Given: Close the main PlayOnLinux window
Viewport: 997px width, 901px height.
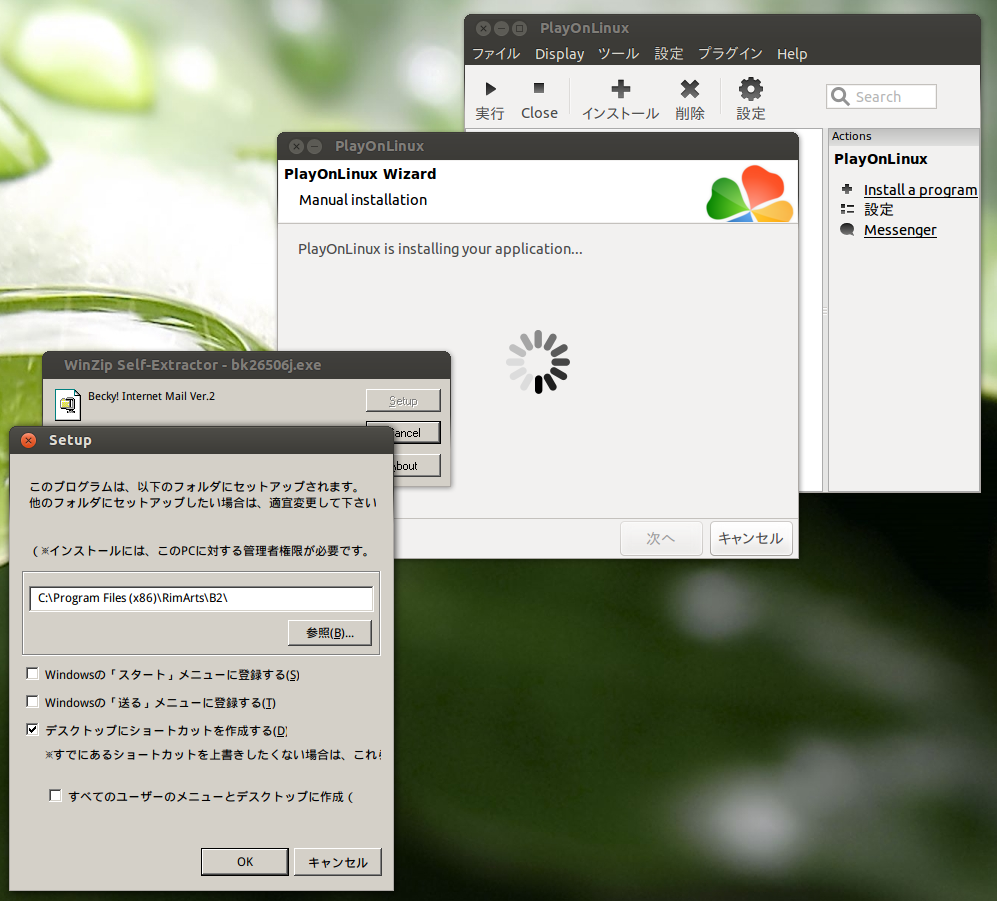Looking at the screenshot, I should pyautogui.click(x=484, y=28).
